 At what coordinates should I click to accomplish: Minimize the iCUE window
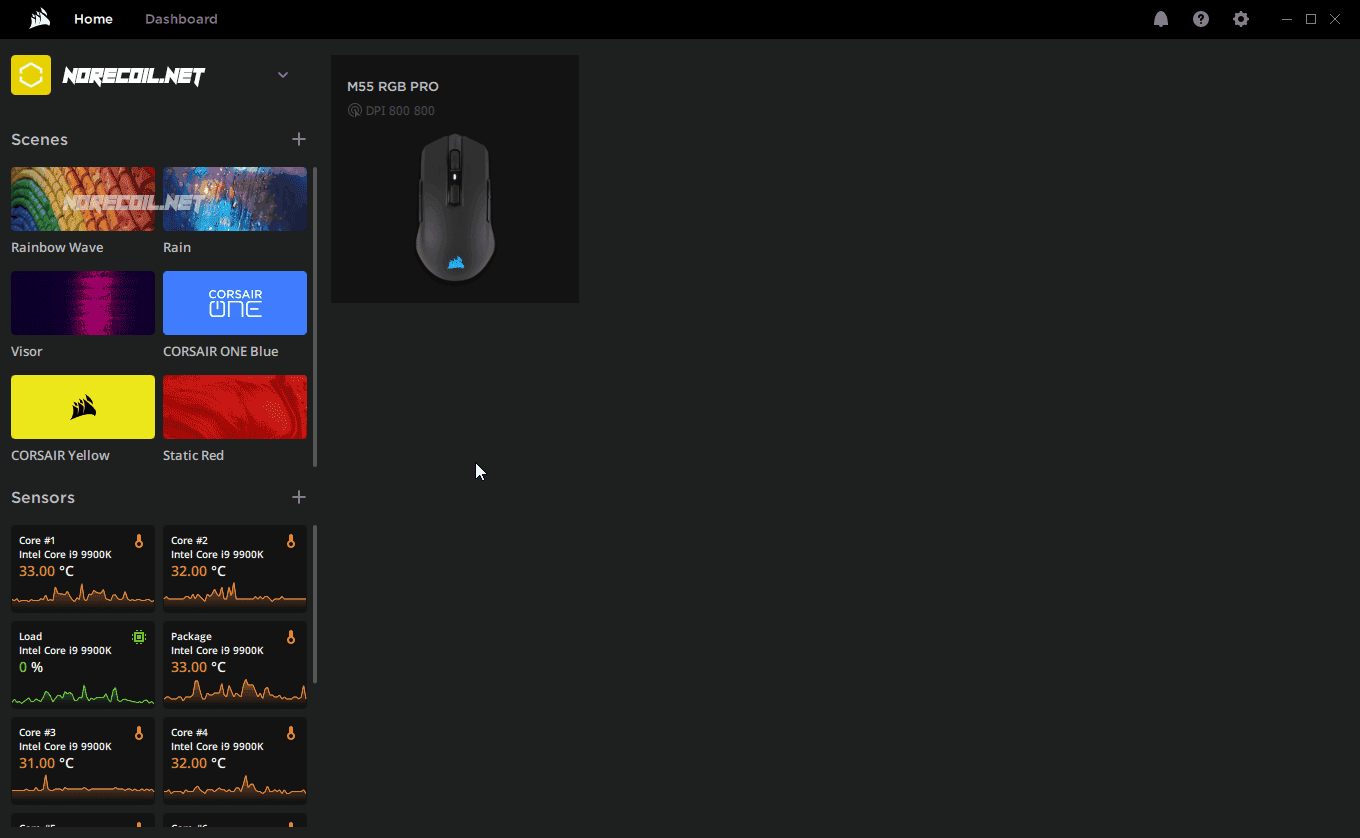(1287, 19)
